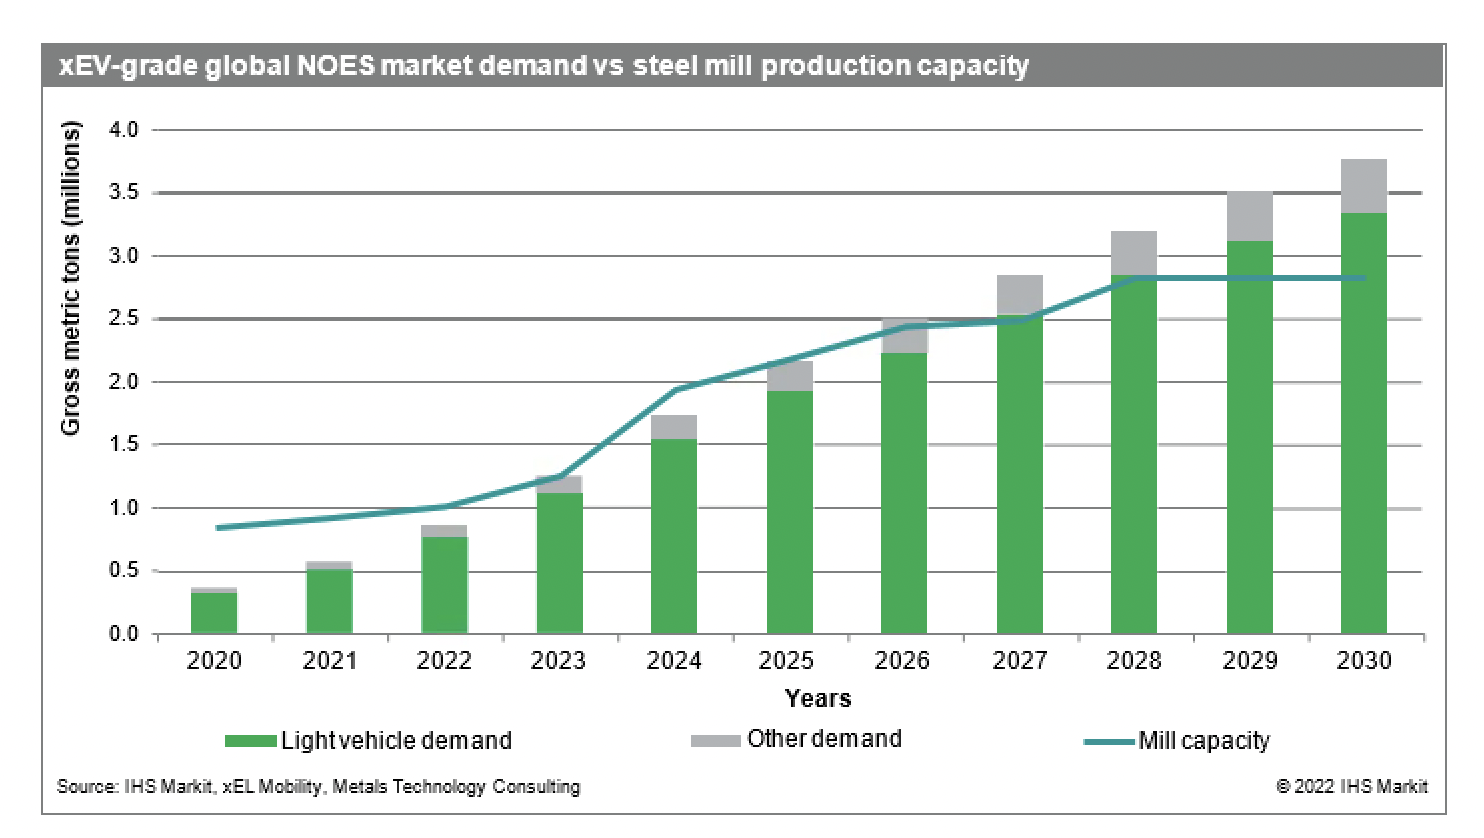This screenshot has height=838, width=1484.
Task: Click the Years x-axis title
Action: [817, 699]
